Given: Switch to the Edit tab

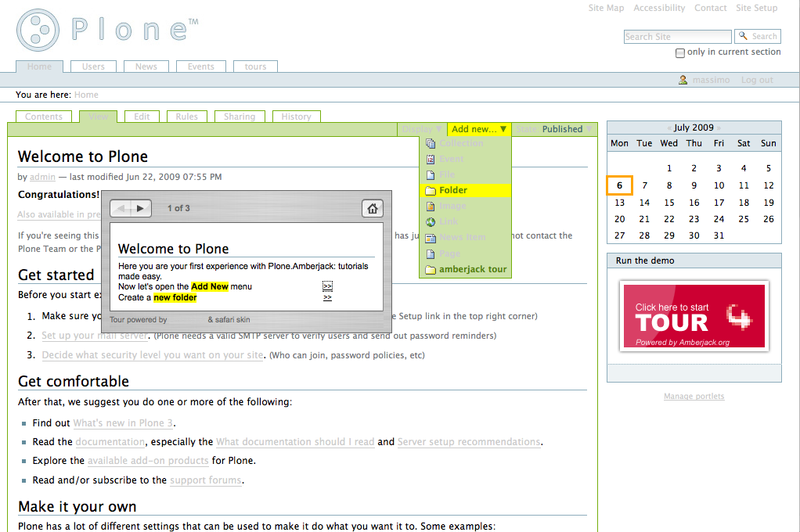Looking at the screenshot, I should pos(142,117).
